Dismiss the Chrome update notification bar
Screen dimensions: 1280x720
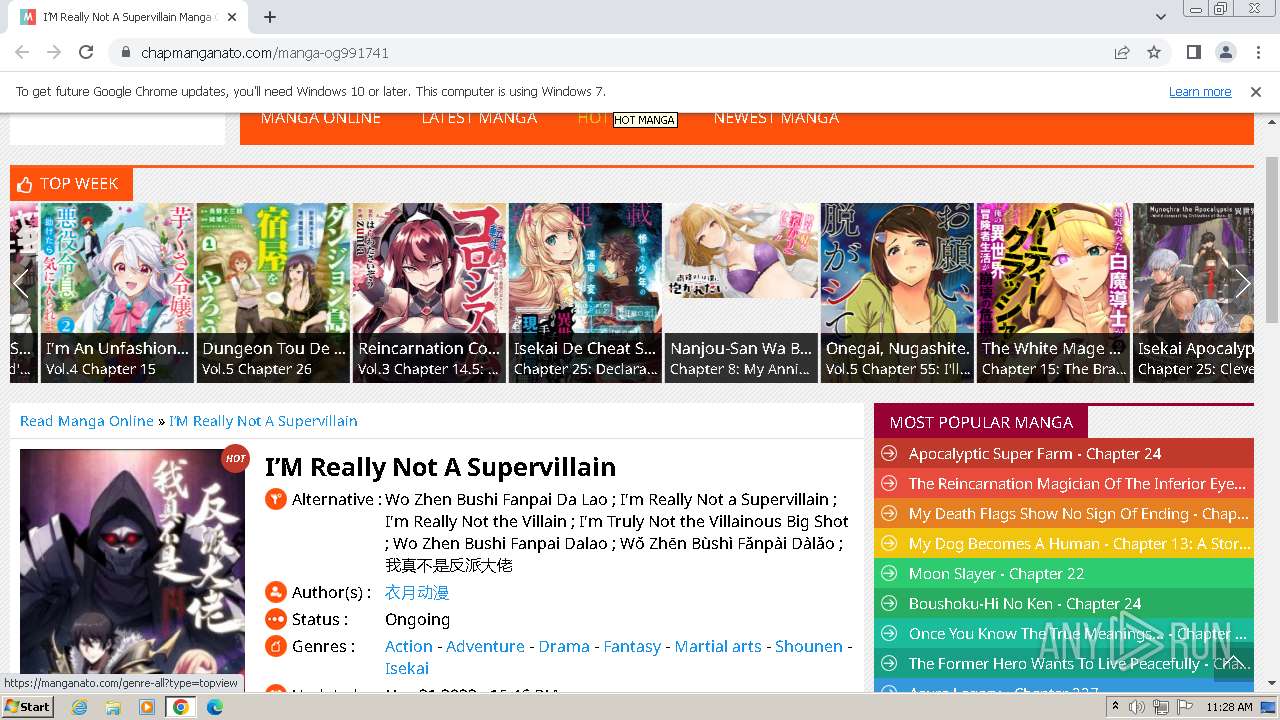pos(1256,91)
